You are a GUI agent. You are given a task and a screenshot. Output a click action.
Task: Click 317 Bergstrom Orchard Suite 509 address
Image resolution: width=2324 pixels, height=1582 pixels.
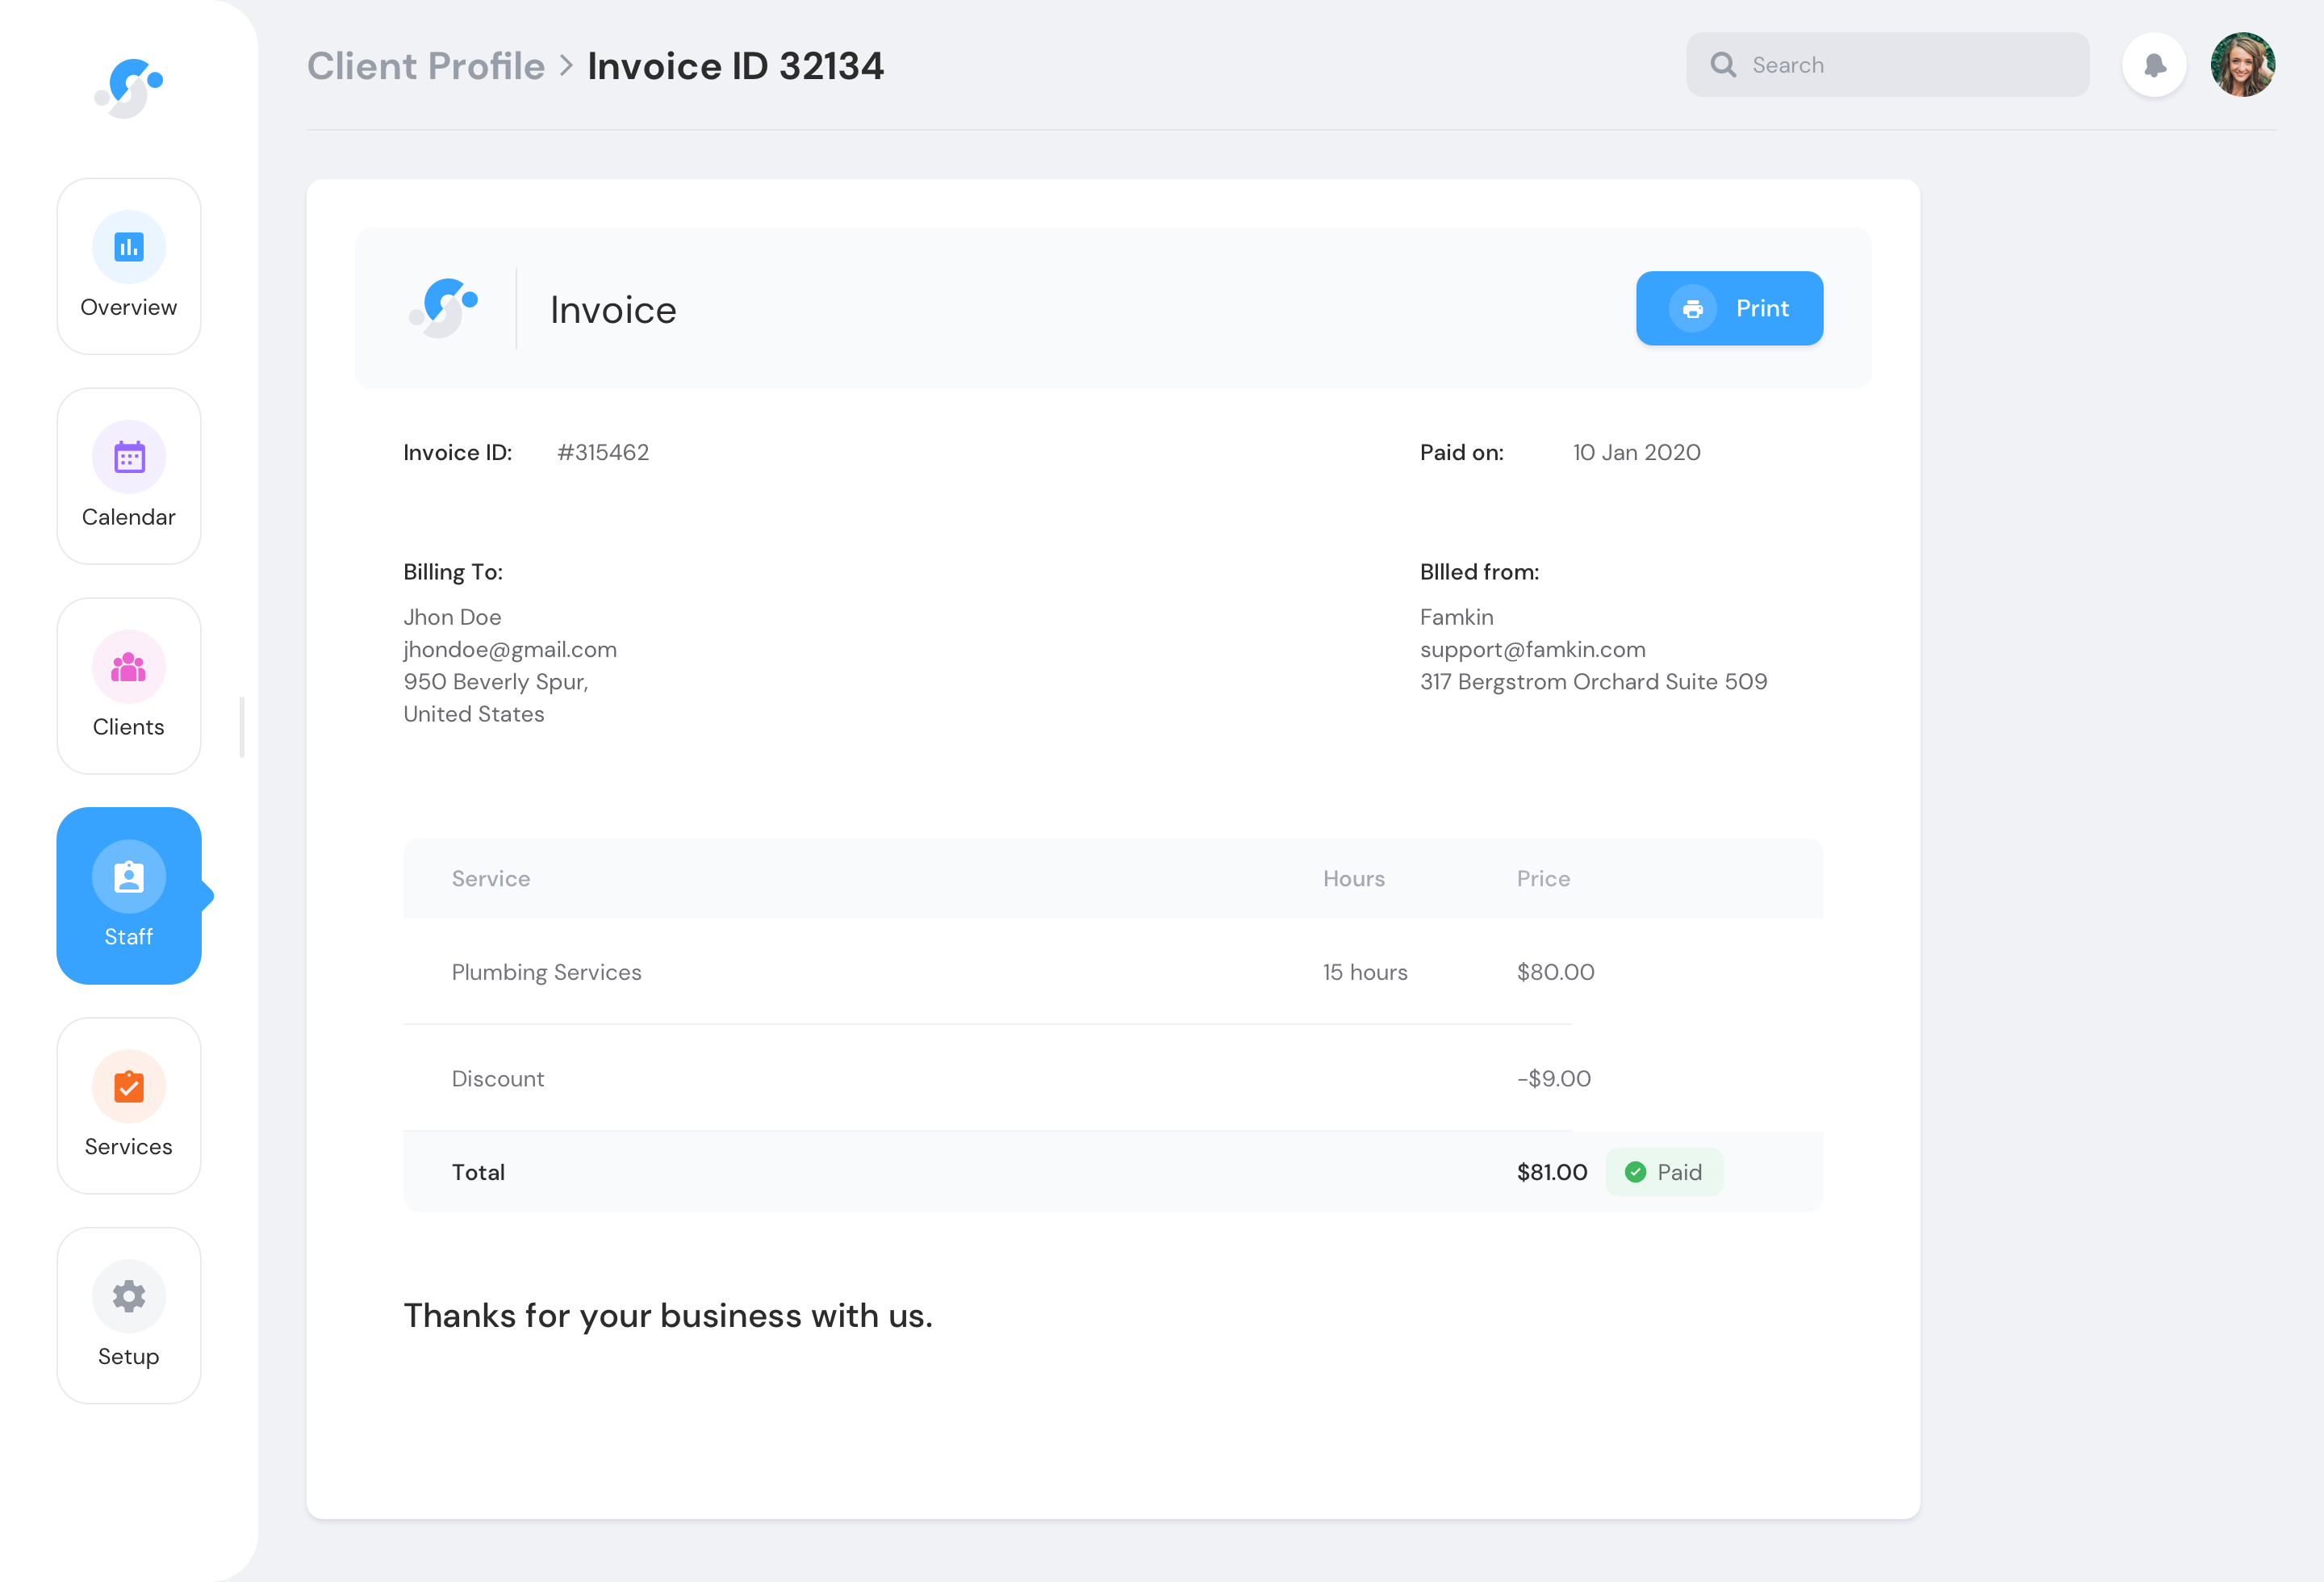[1594, 682]
